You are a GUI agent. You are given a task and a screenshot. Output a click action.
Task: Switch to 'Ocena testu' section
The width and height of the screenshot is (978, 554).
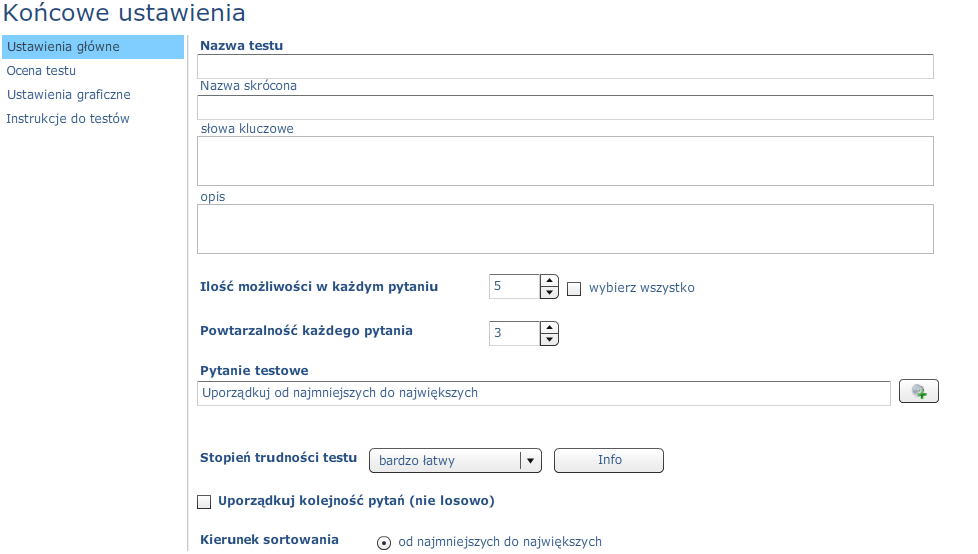pyautogui.click(x=41, y=70)
